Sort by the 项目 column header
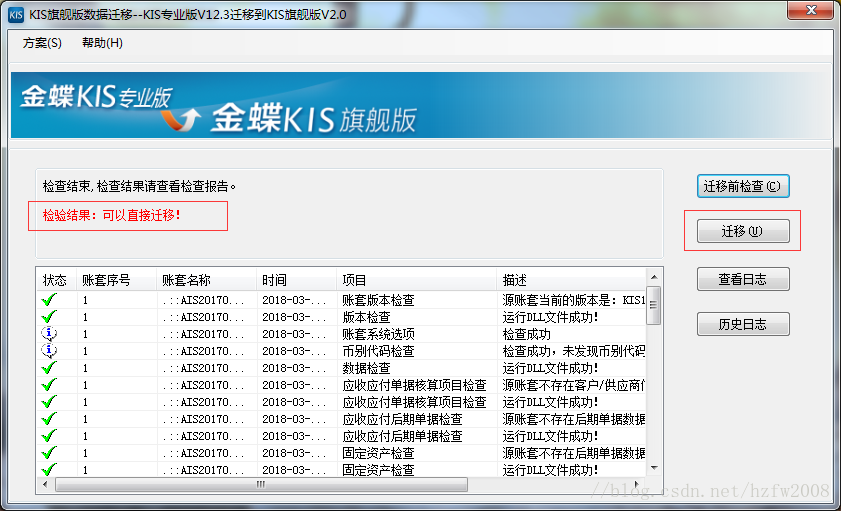The width and height of the screenshot is (841, 511). (417, 280)
